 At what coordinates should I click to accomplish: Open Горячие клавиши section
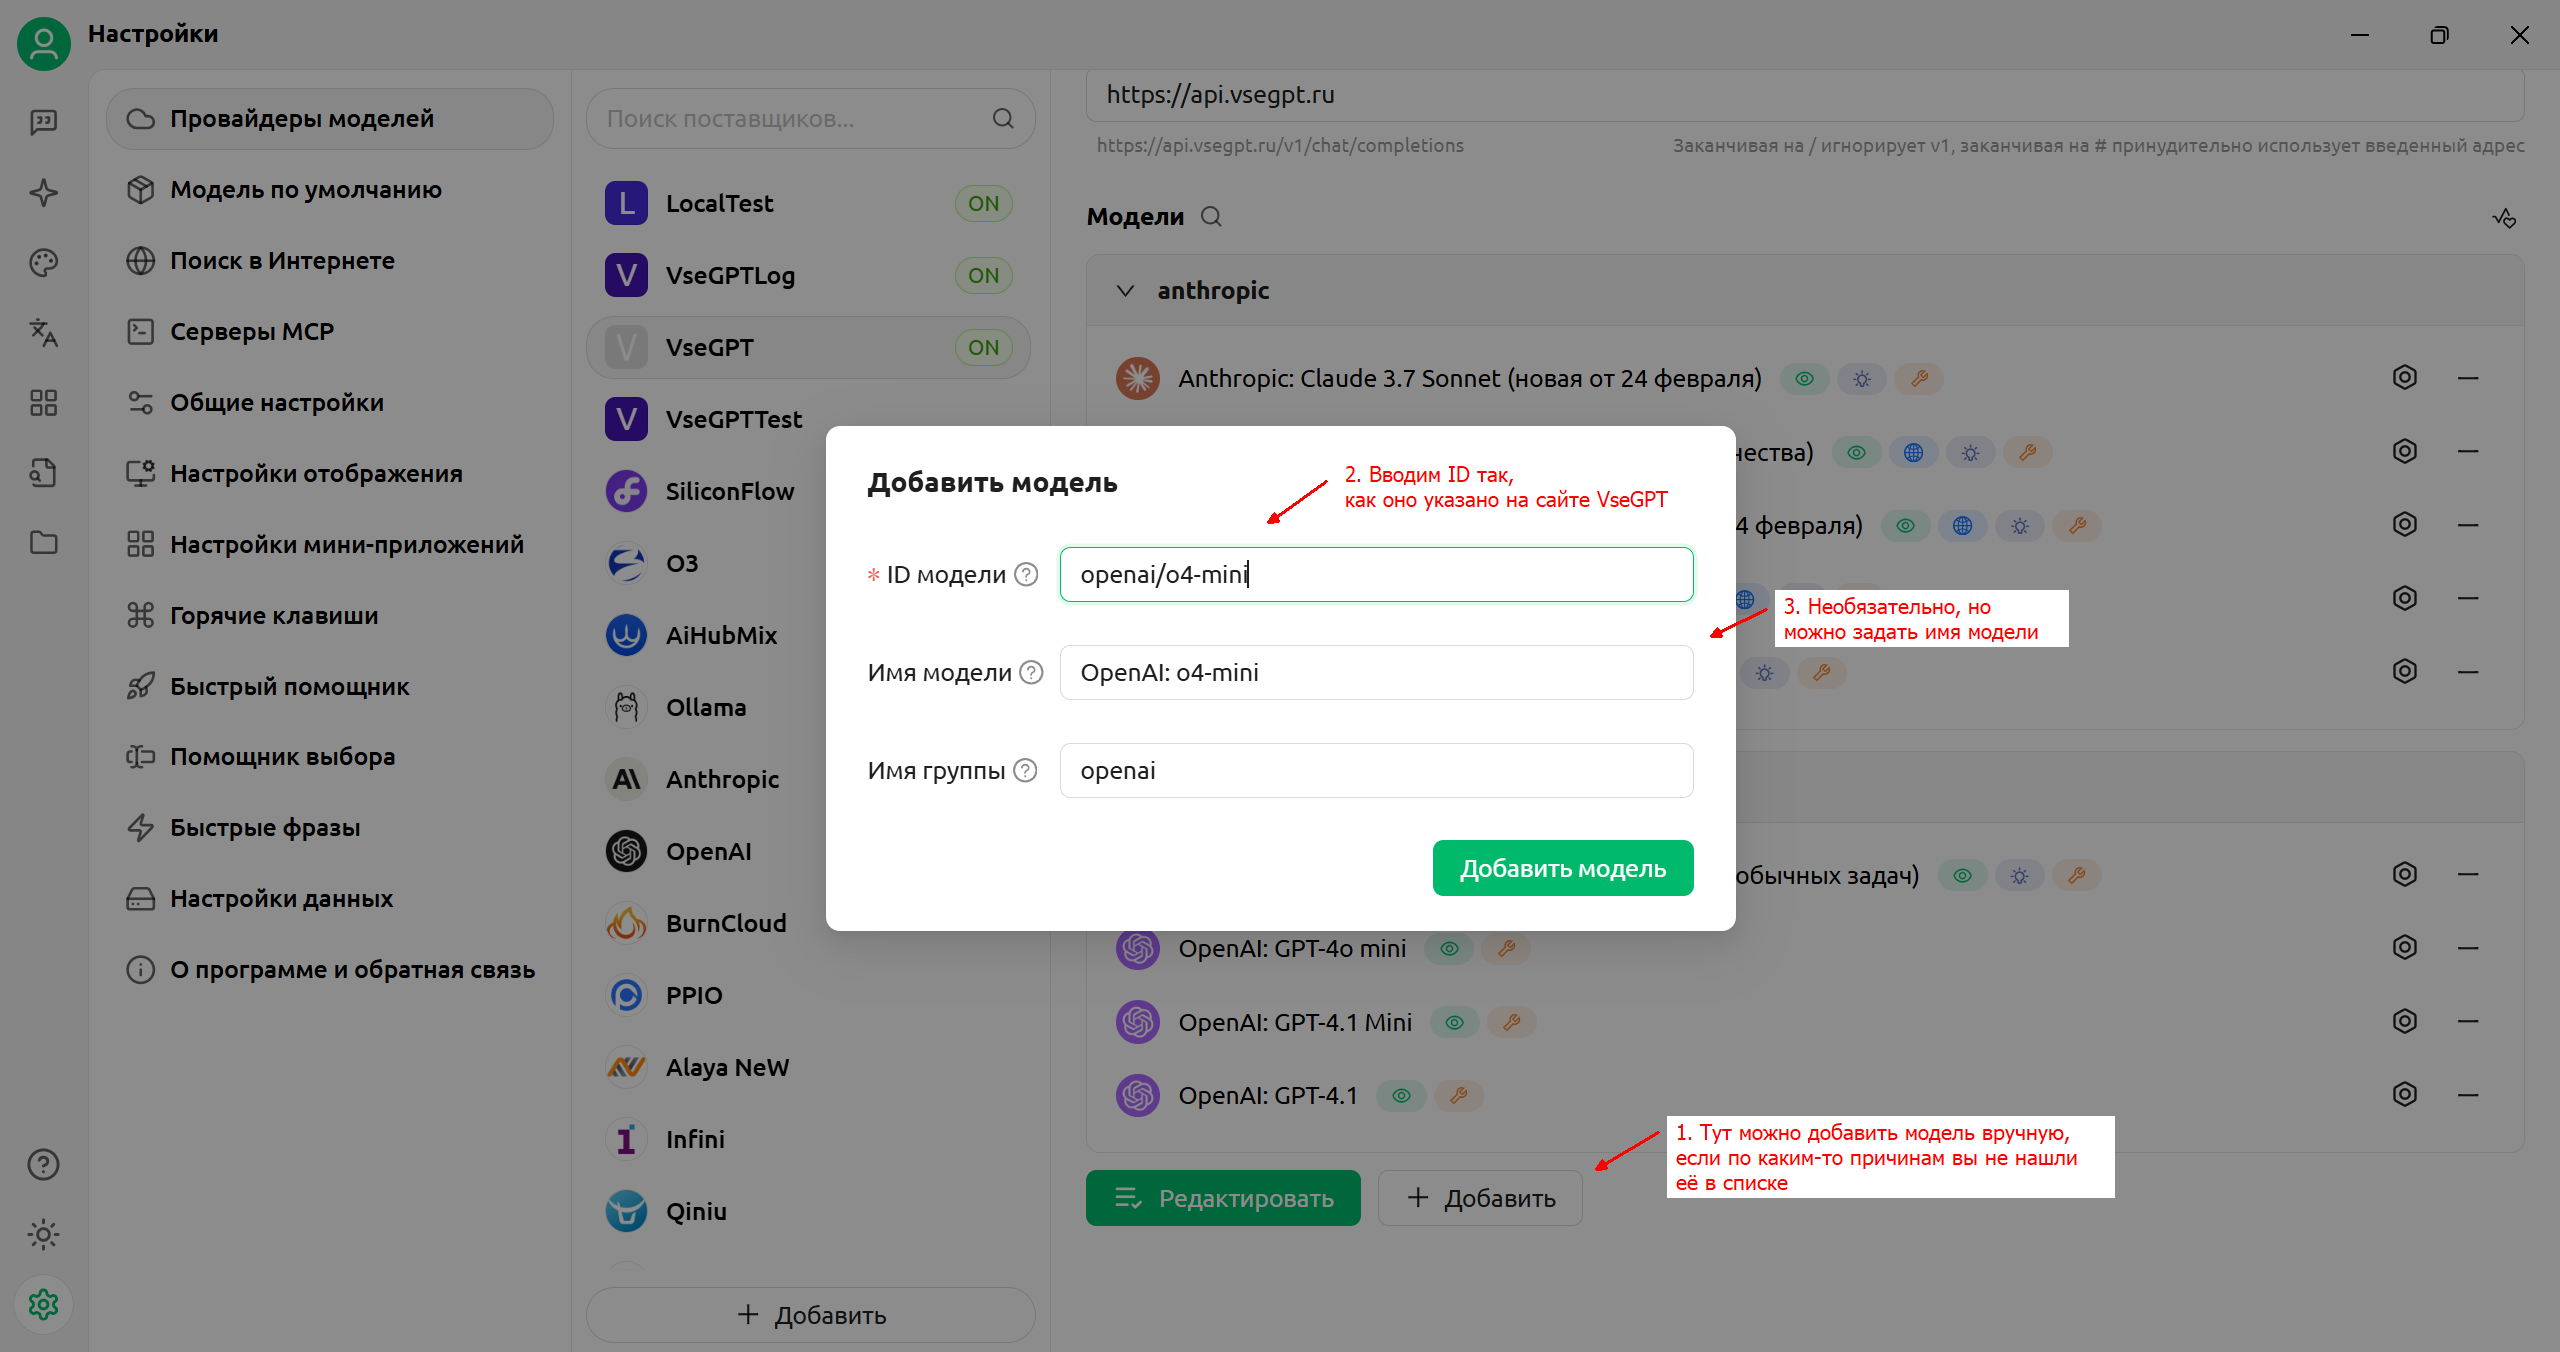tap(330, 615)
